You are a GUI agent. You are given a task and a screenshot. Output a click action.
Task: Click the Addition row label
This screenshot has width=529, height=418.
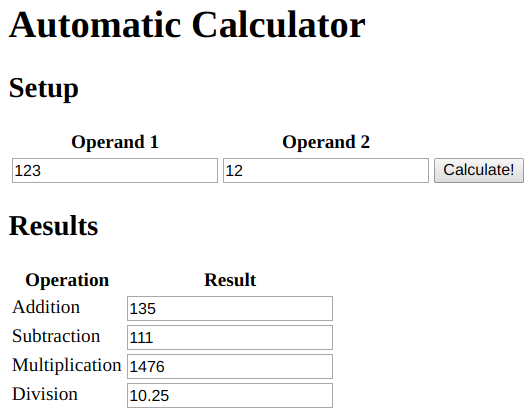46,307
